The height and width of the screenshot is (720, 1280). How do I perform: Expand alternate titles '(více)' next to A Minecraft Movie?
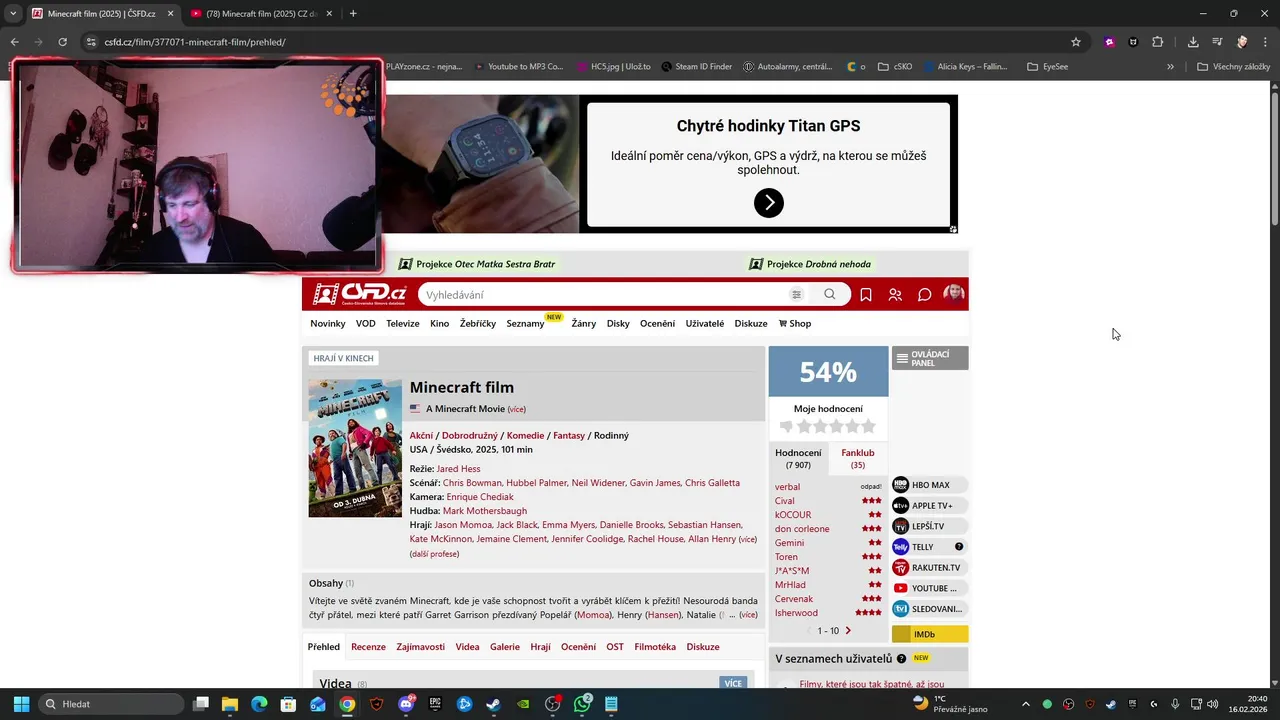coord(516,409)
